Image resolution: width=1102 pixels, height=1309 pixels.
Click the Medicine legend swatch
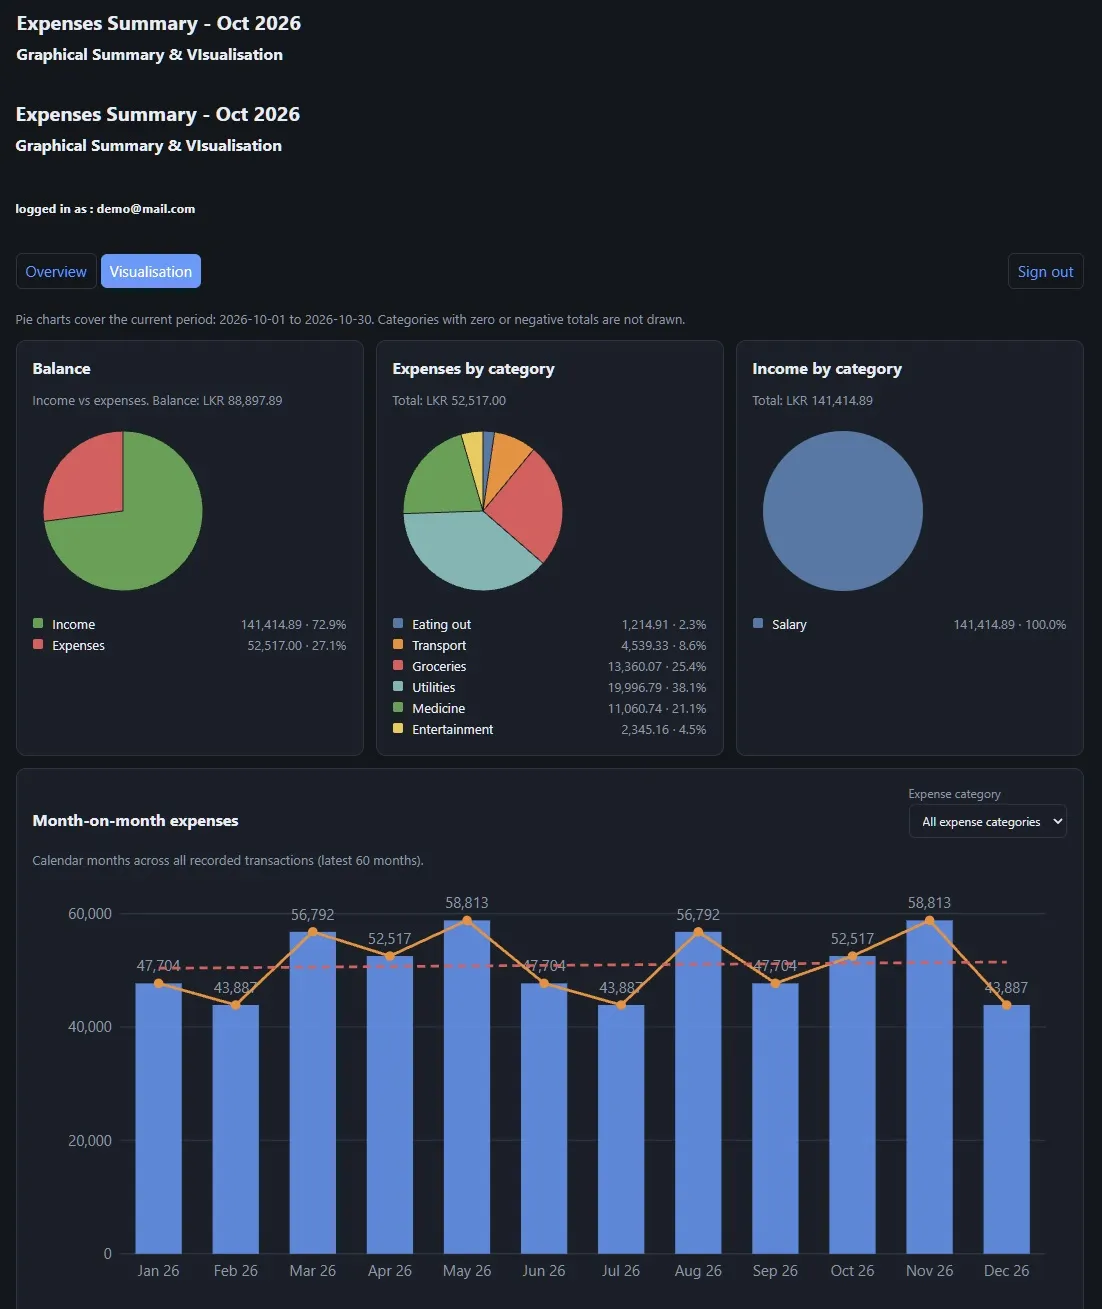coord(398,707)
